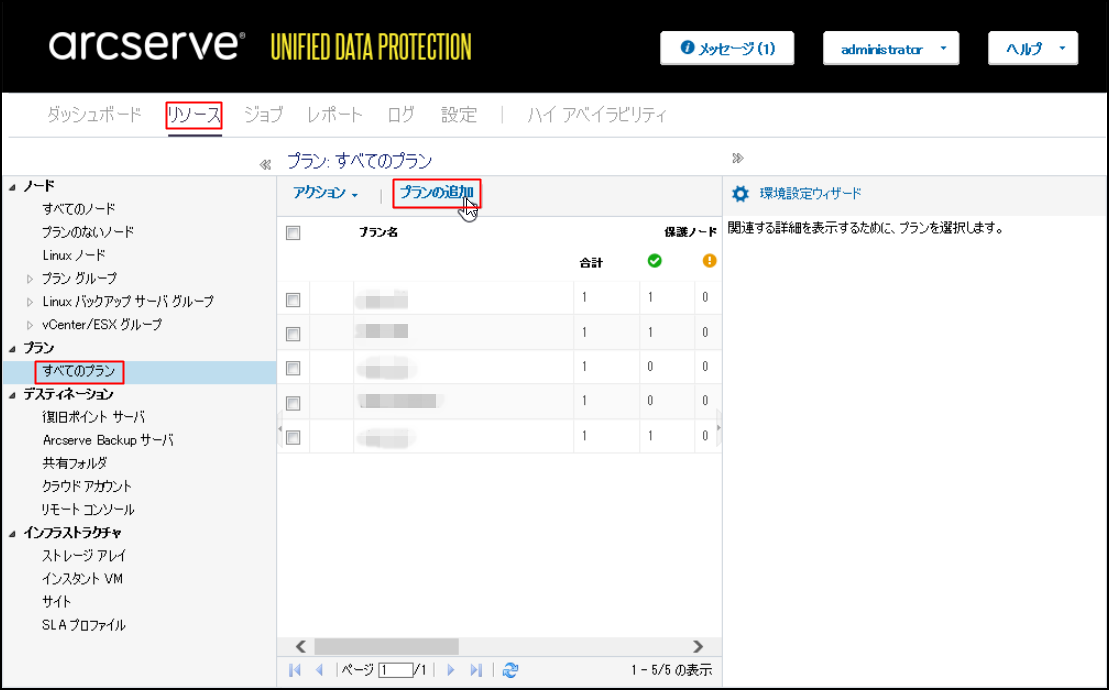The height and width of the screenshot is (690, 1109).
Task: Click the 環境設定ウィザード link
Action: [811, 194]
